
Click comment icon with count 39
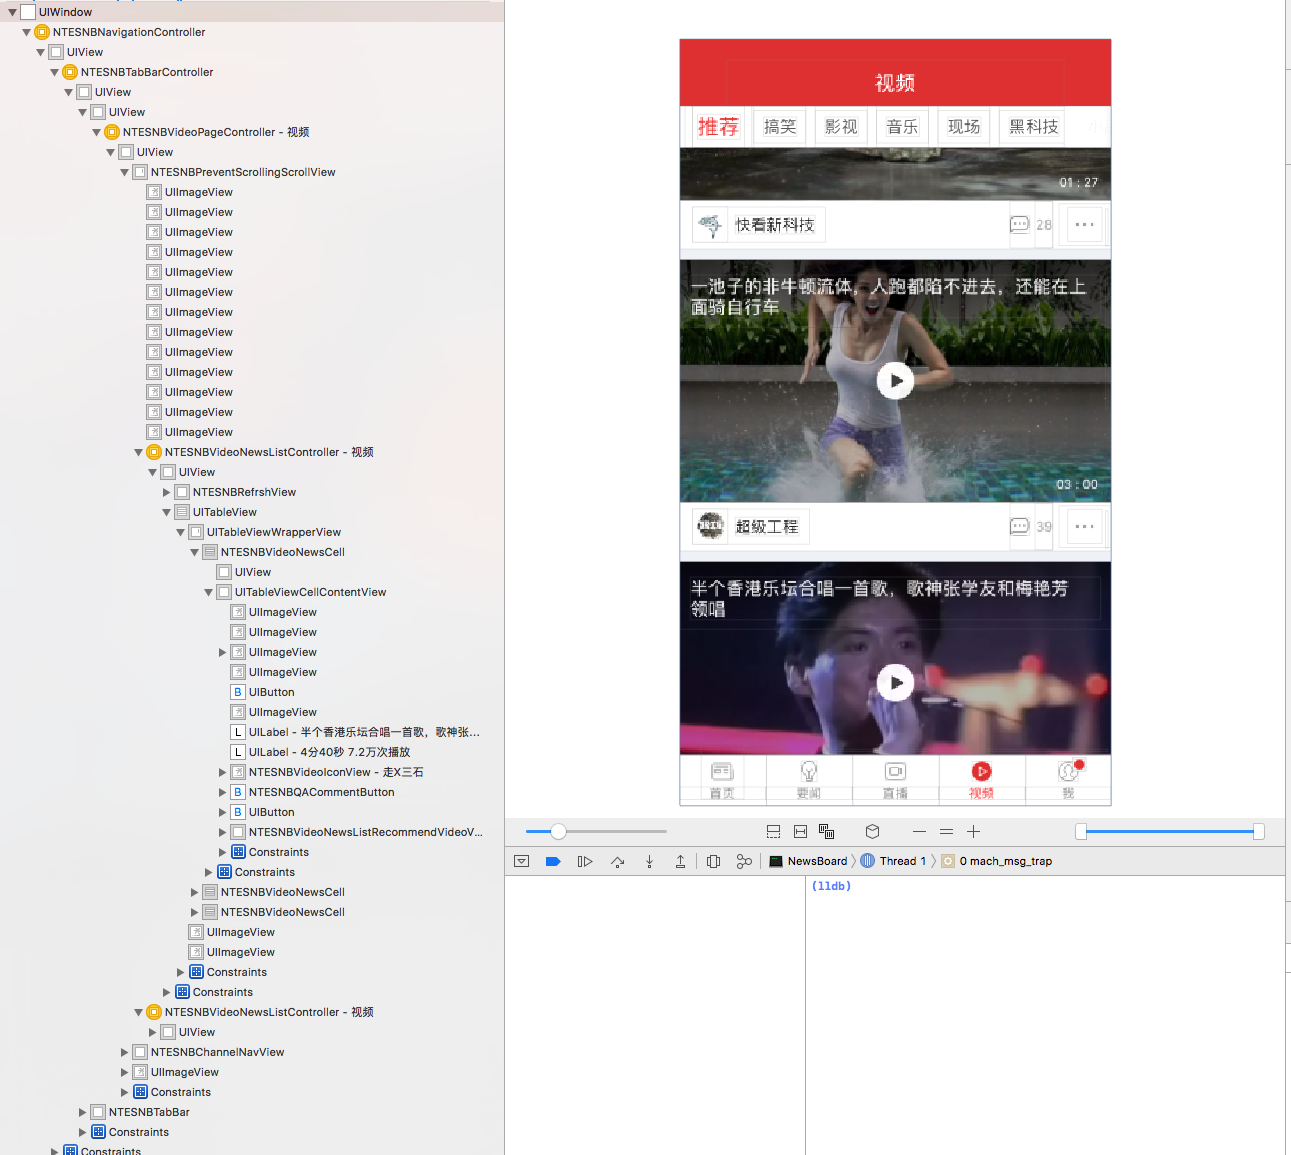tap(1019, 526)
